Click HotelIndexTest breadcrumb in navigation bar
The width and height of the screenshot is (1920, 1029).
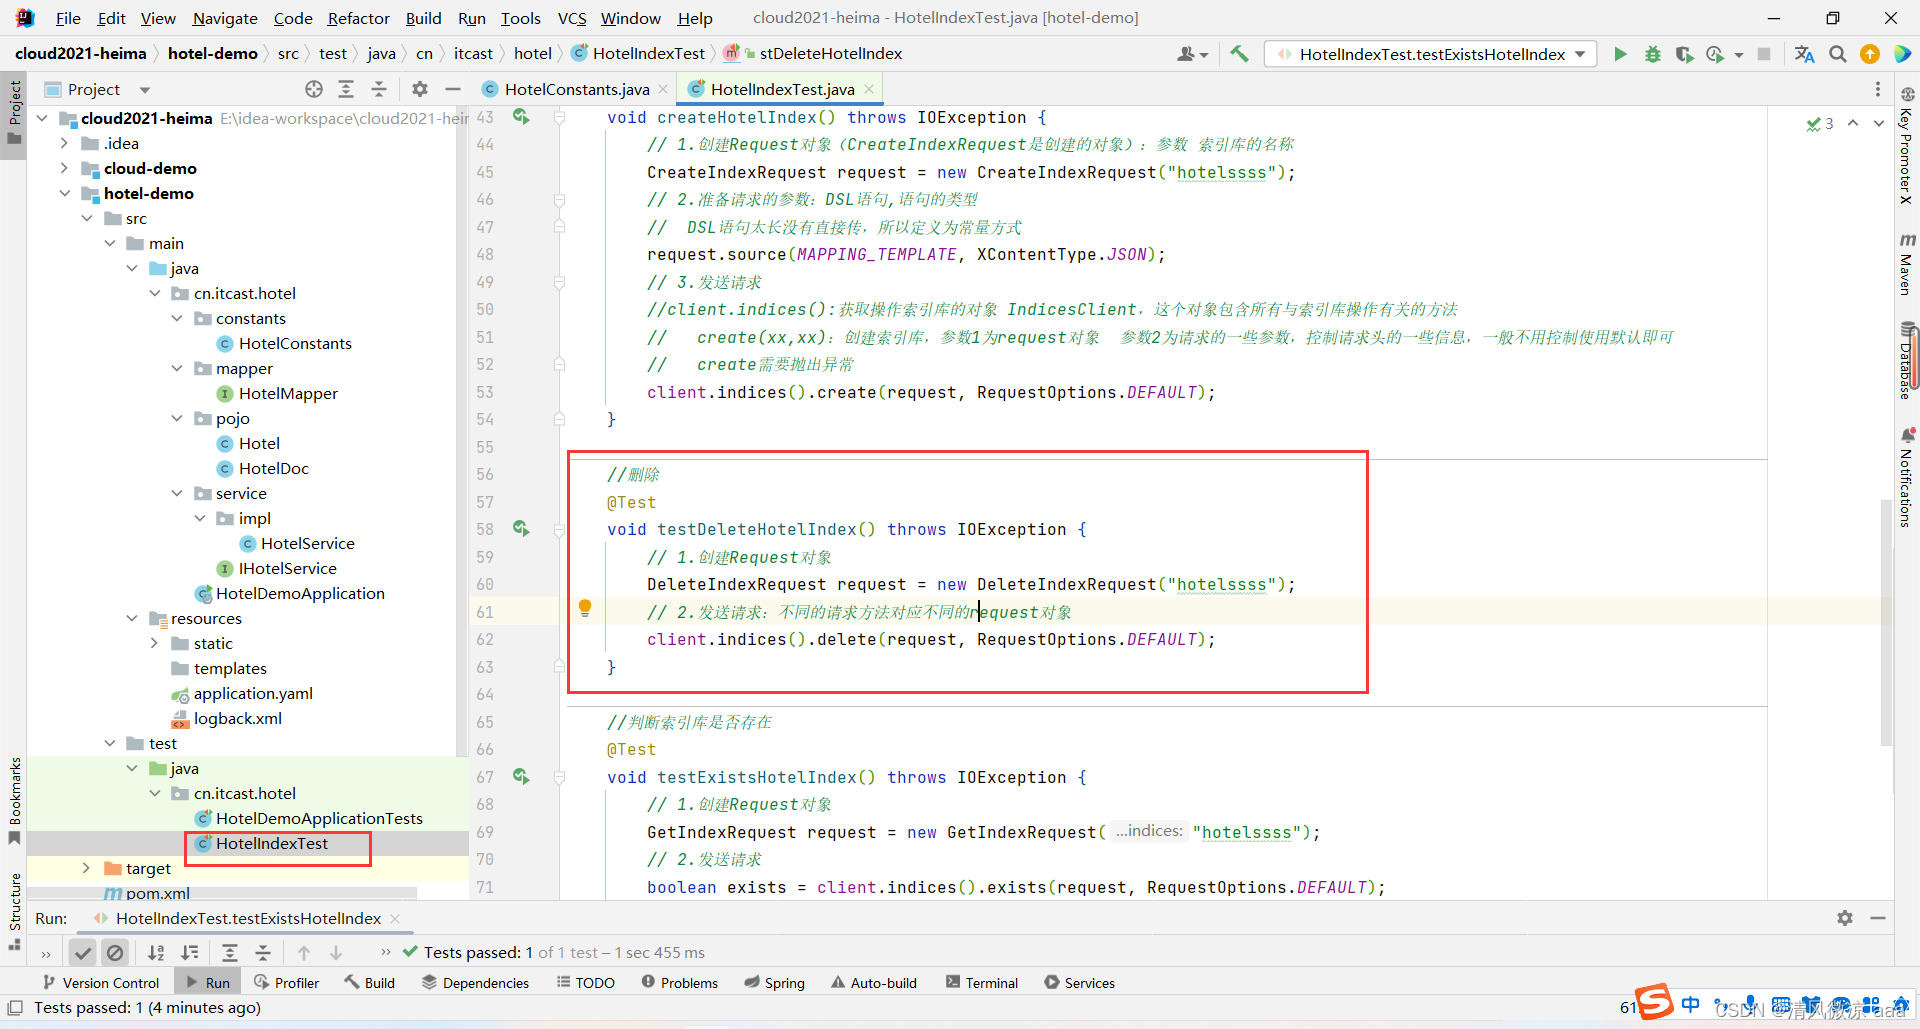tap(637, 54)
